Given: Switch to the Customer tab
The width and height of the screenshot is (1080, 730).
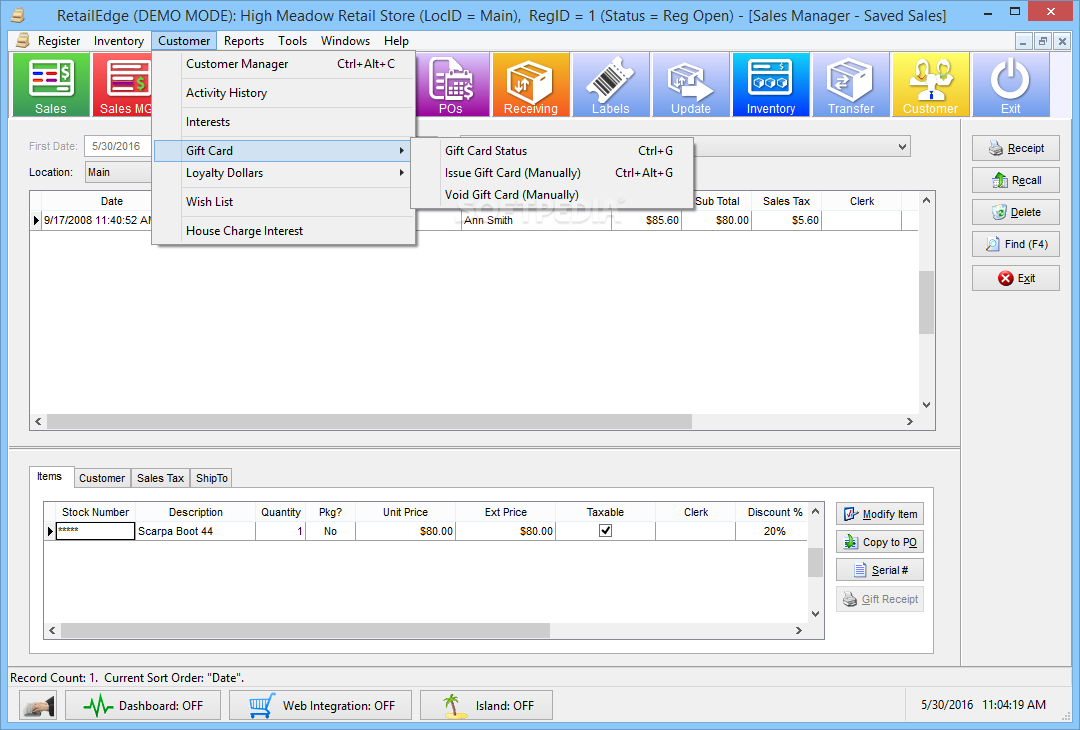Looking at the screenshot, I should (x=102, y=478).
